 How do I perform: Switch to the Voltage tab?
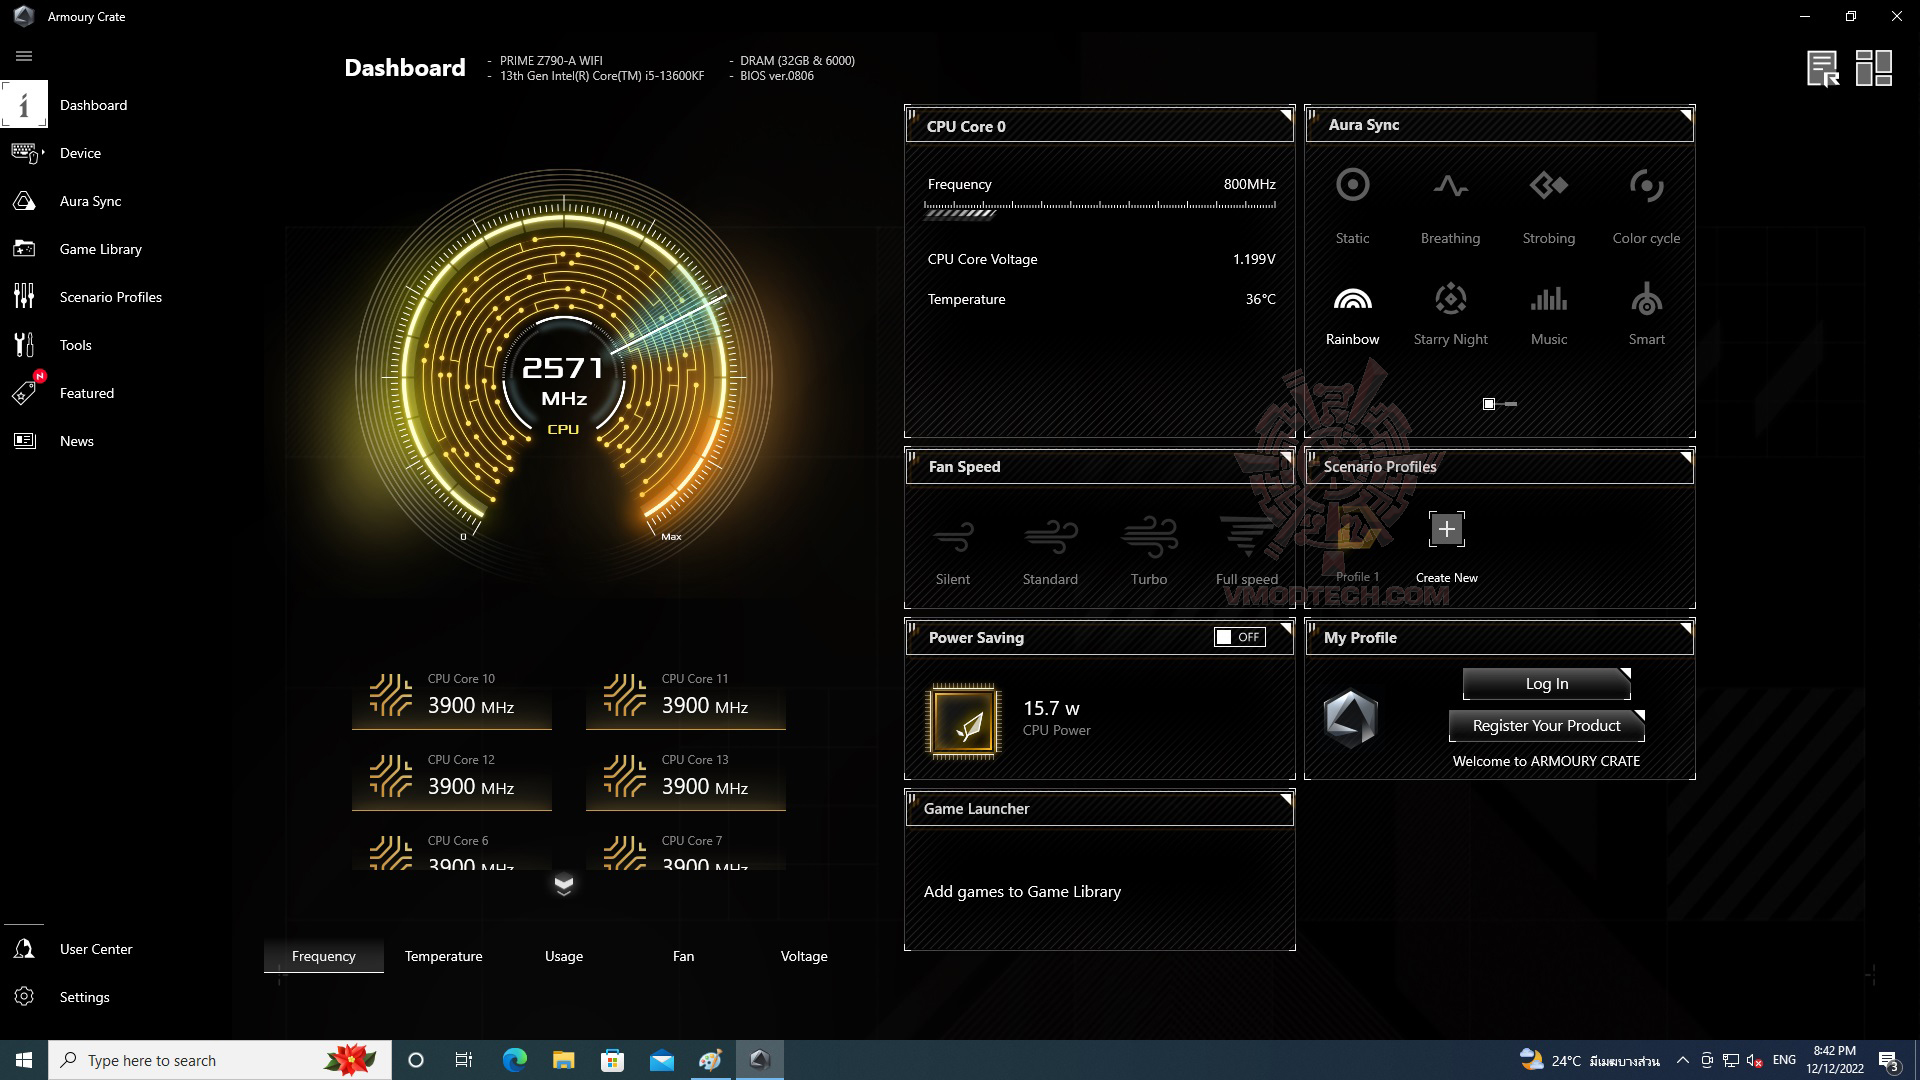tap(803, 956)
